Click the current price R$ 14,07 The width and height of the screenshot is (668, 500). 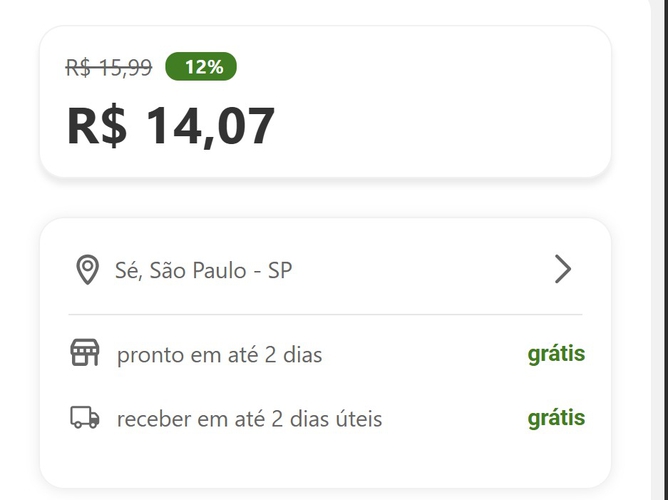click(x=171, y=127)
